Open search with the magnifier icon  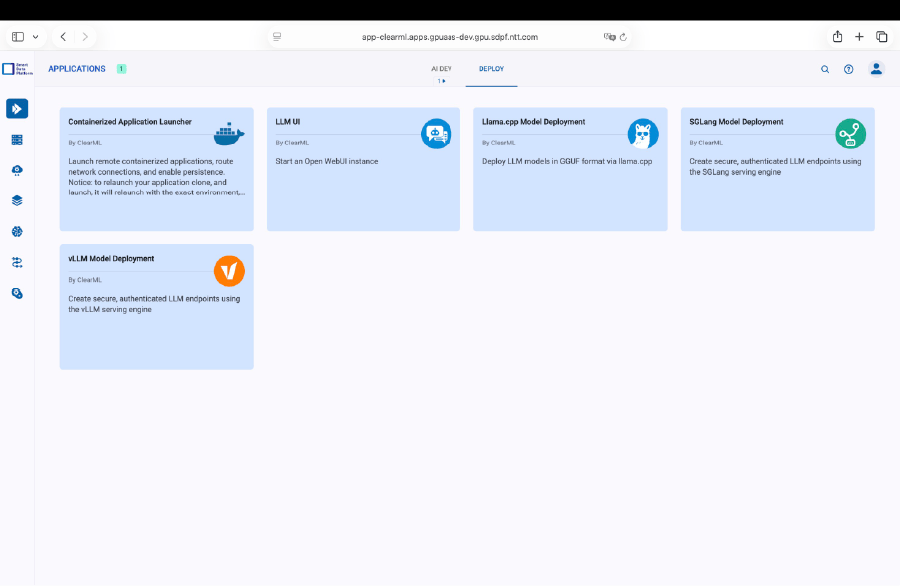(x=825, y=69)
